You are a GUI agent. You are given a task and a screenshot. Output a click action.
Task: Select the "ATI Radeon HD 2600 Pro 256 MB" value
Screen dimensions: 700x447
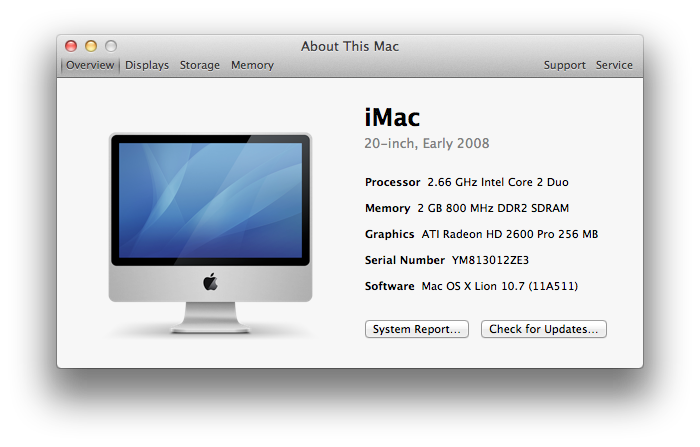click(x=509, y=234)
